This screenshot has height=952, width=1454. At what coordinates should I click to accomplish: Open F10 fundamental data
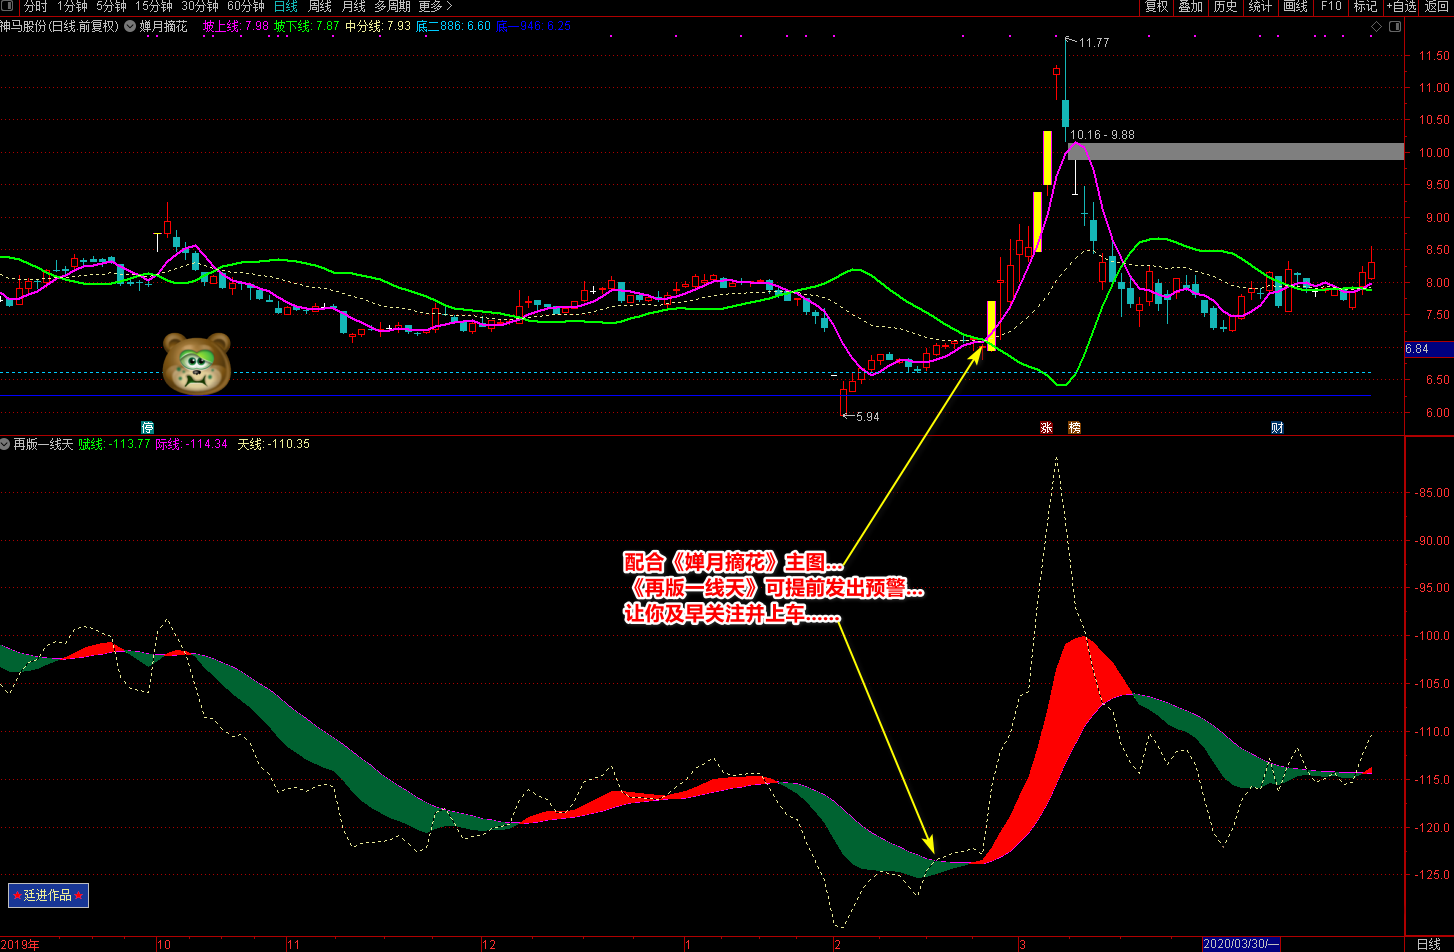(x=1329, y=7)
